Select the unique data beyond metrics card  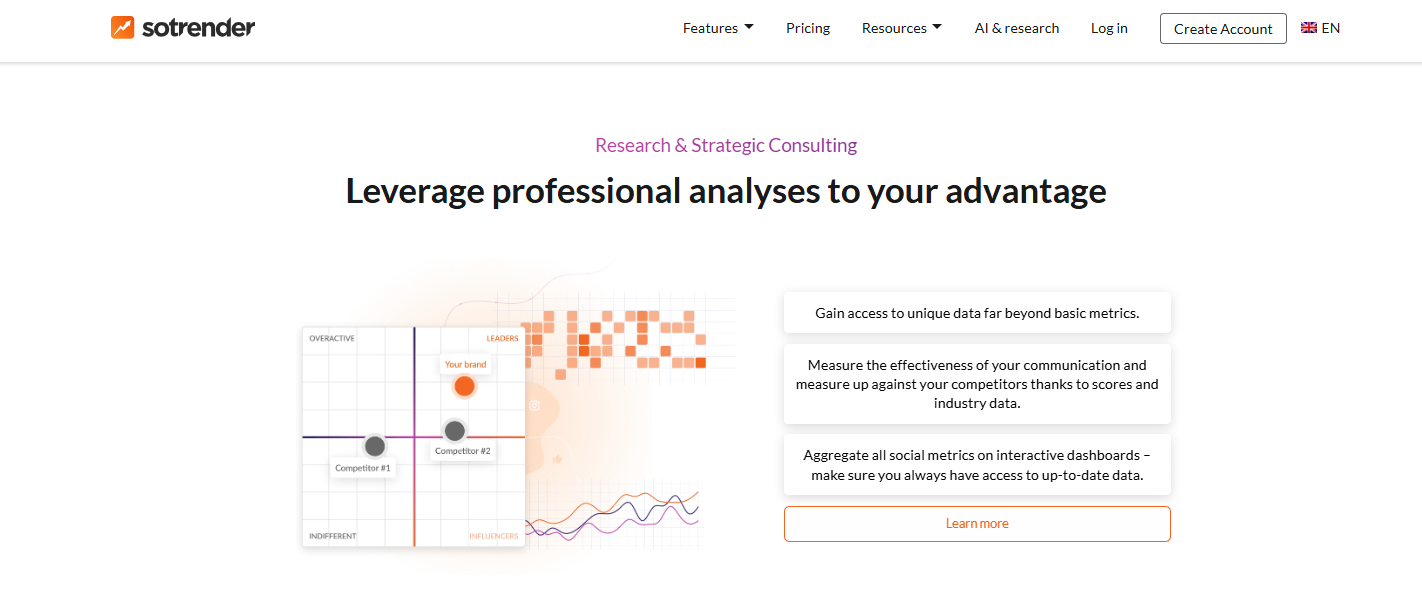click(977, 313)
